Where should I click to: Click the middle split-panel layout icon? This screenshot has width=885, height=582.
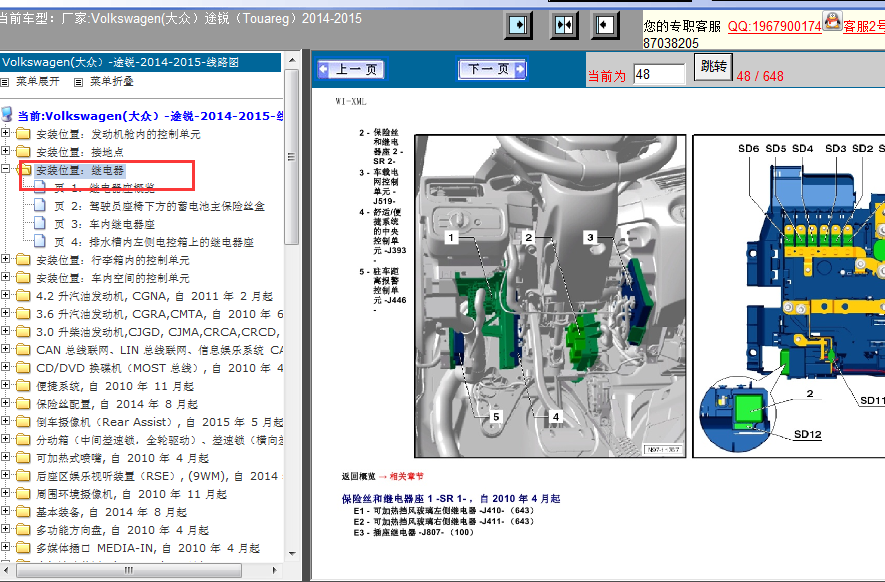pos(563,25)
